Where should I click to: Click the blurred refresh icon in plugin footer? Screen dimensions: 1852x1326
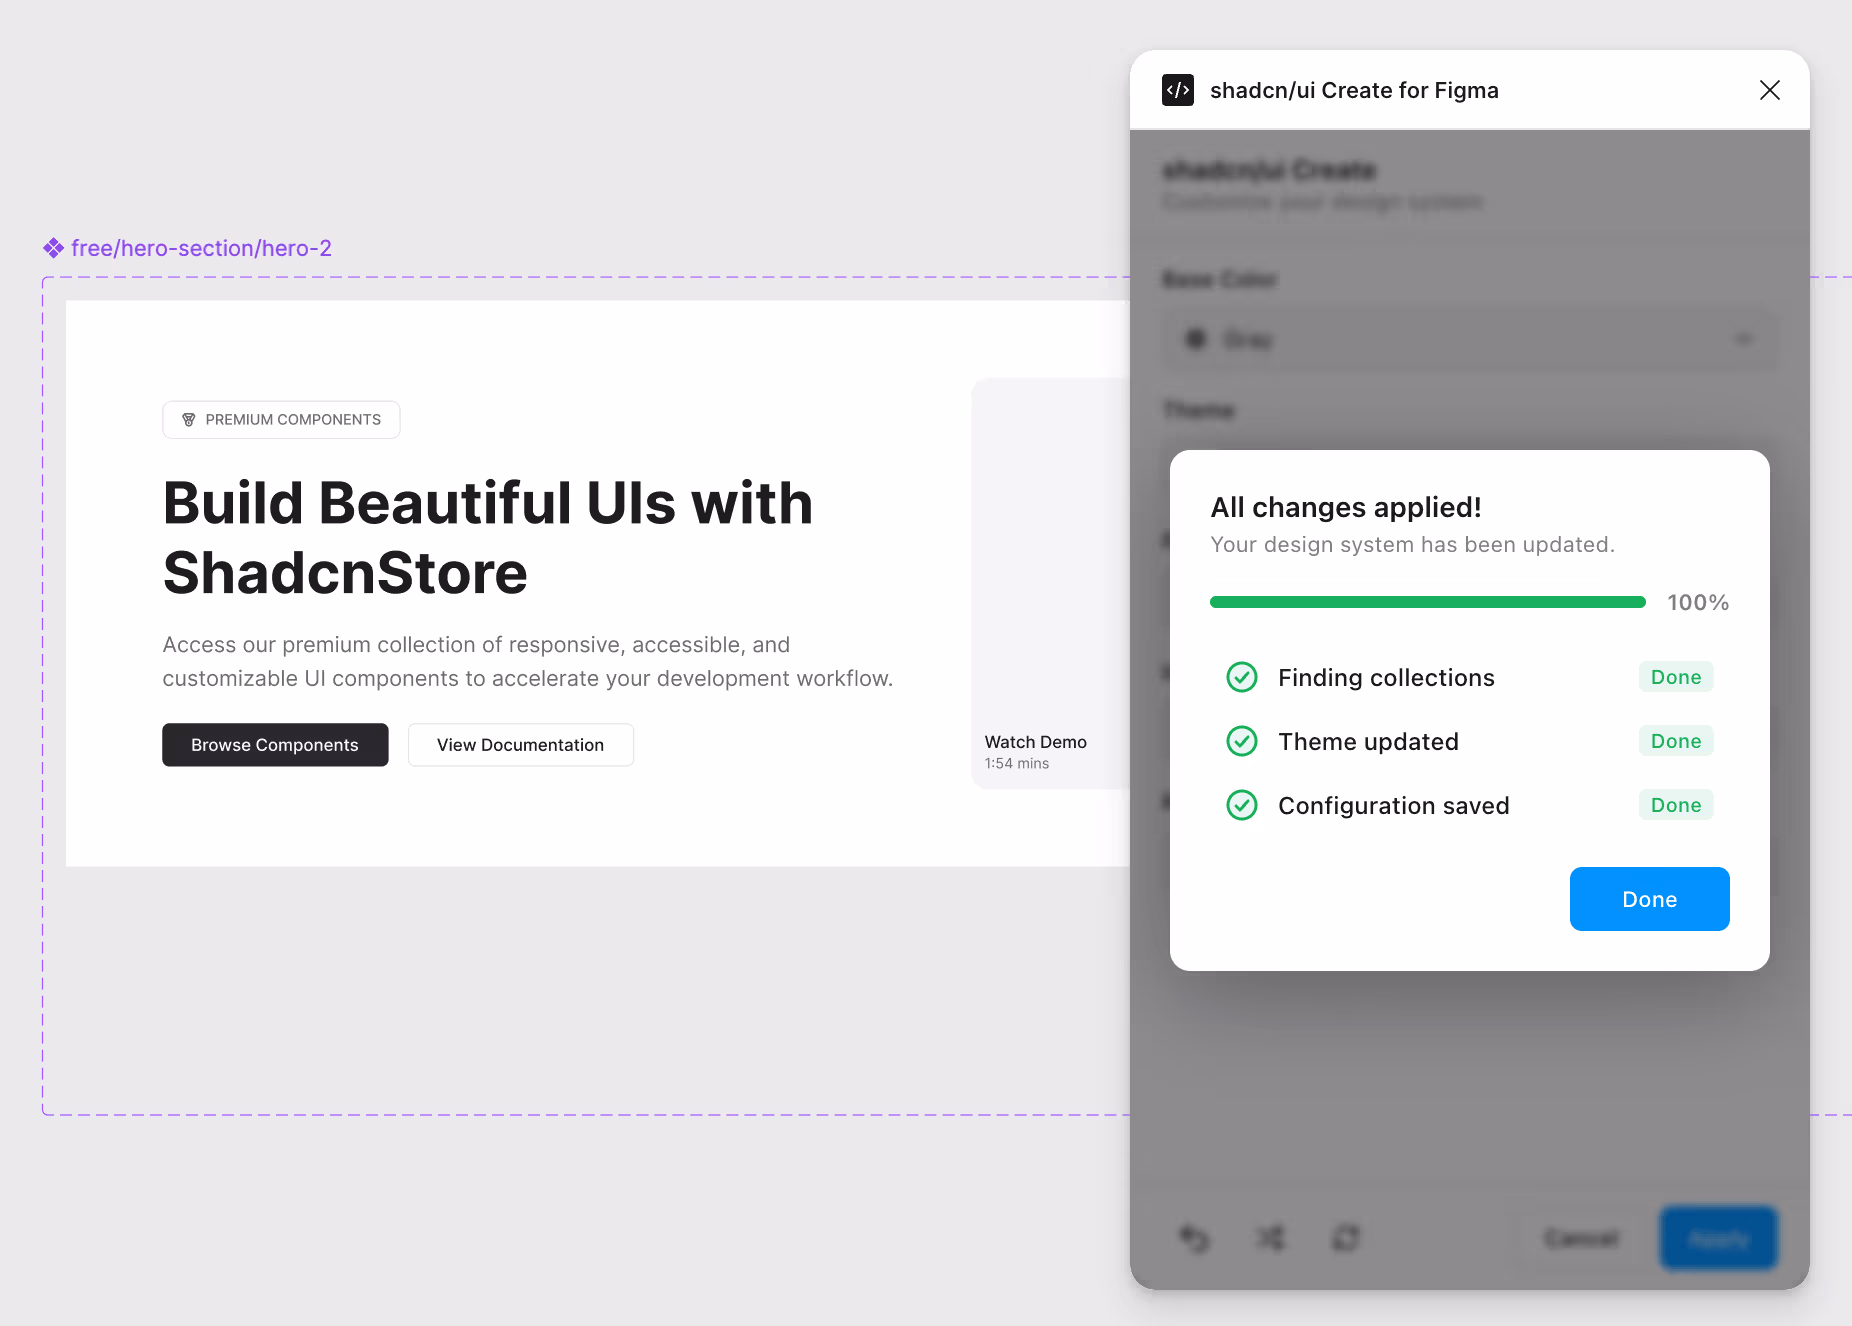click(1346, 1239)
